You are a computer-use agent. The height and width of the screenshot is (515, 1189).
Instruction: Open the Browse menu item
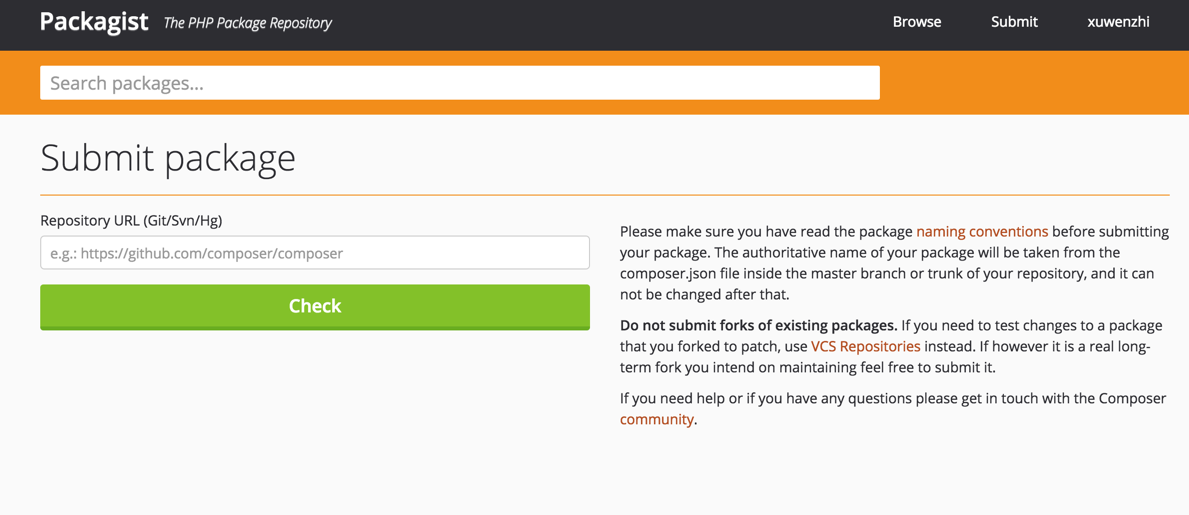[x=917, y=22]
